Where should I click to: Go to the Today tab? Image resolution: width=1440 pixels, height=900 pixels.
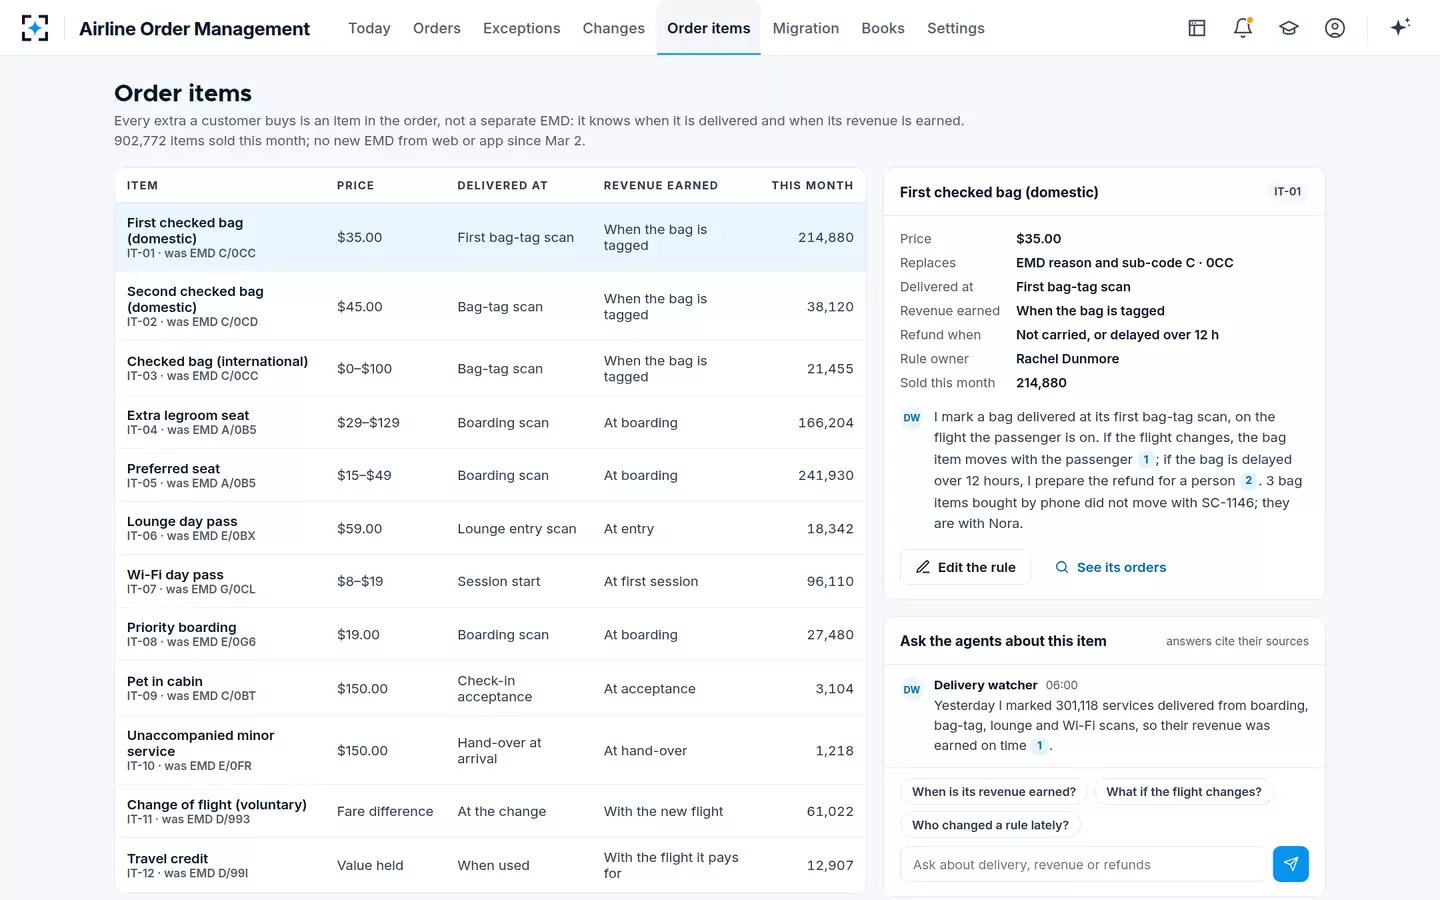[x=369, y=28]
